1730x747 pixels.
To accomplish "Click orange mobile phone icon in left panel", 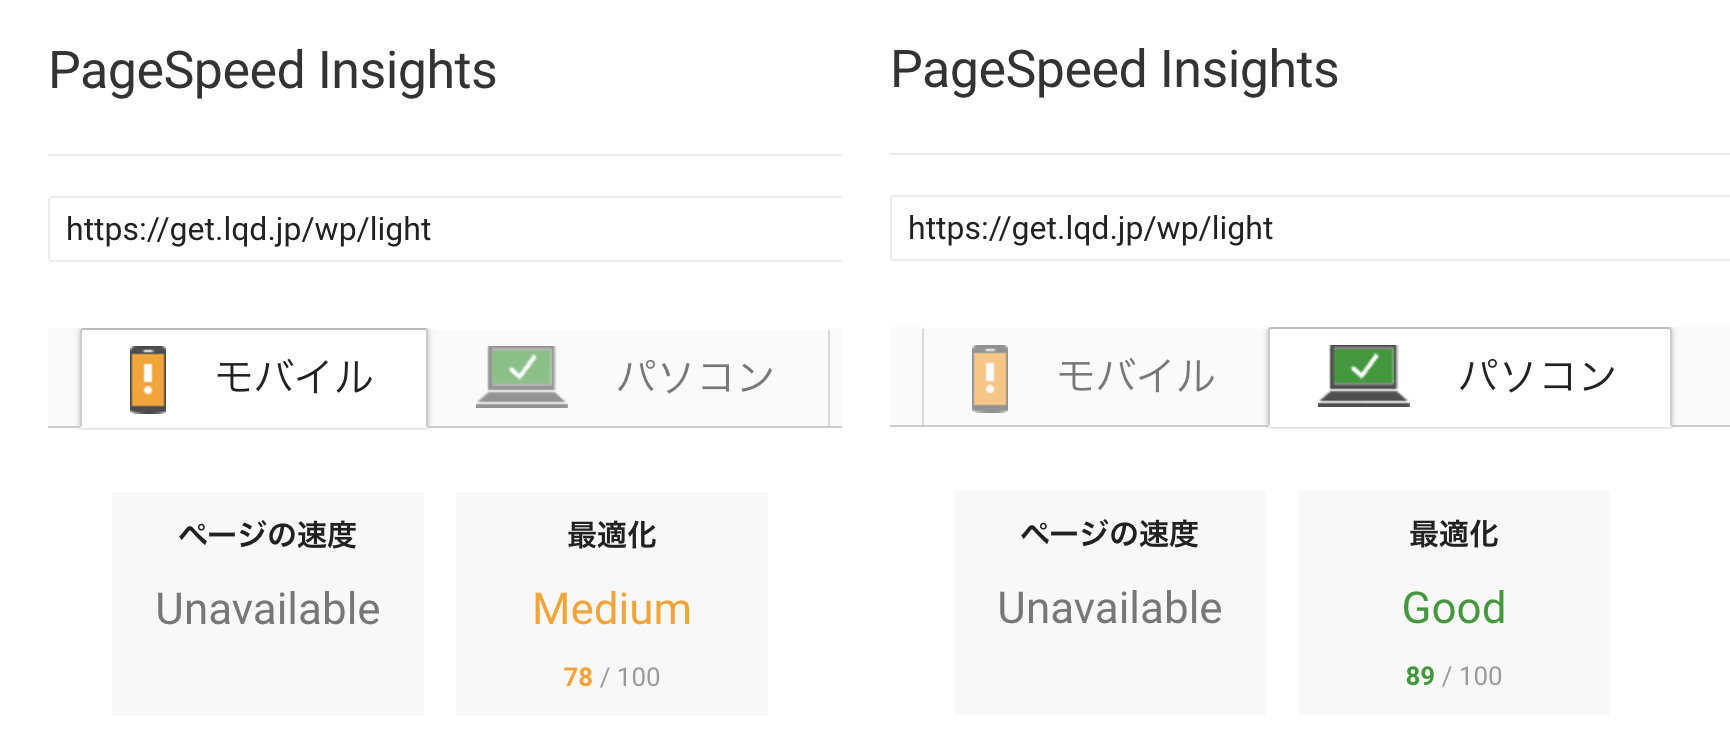I will [148, 379].
